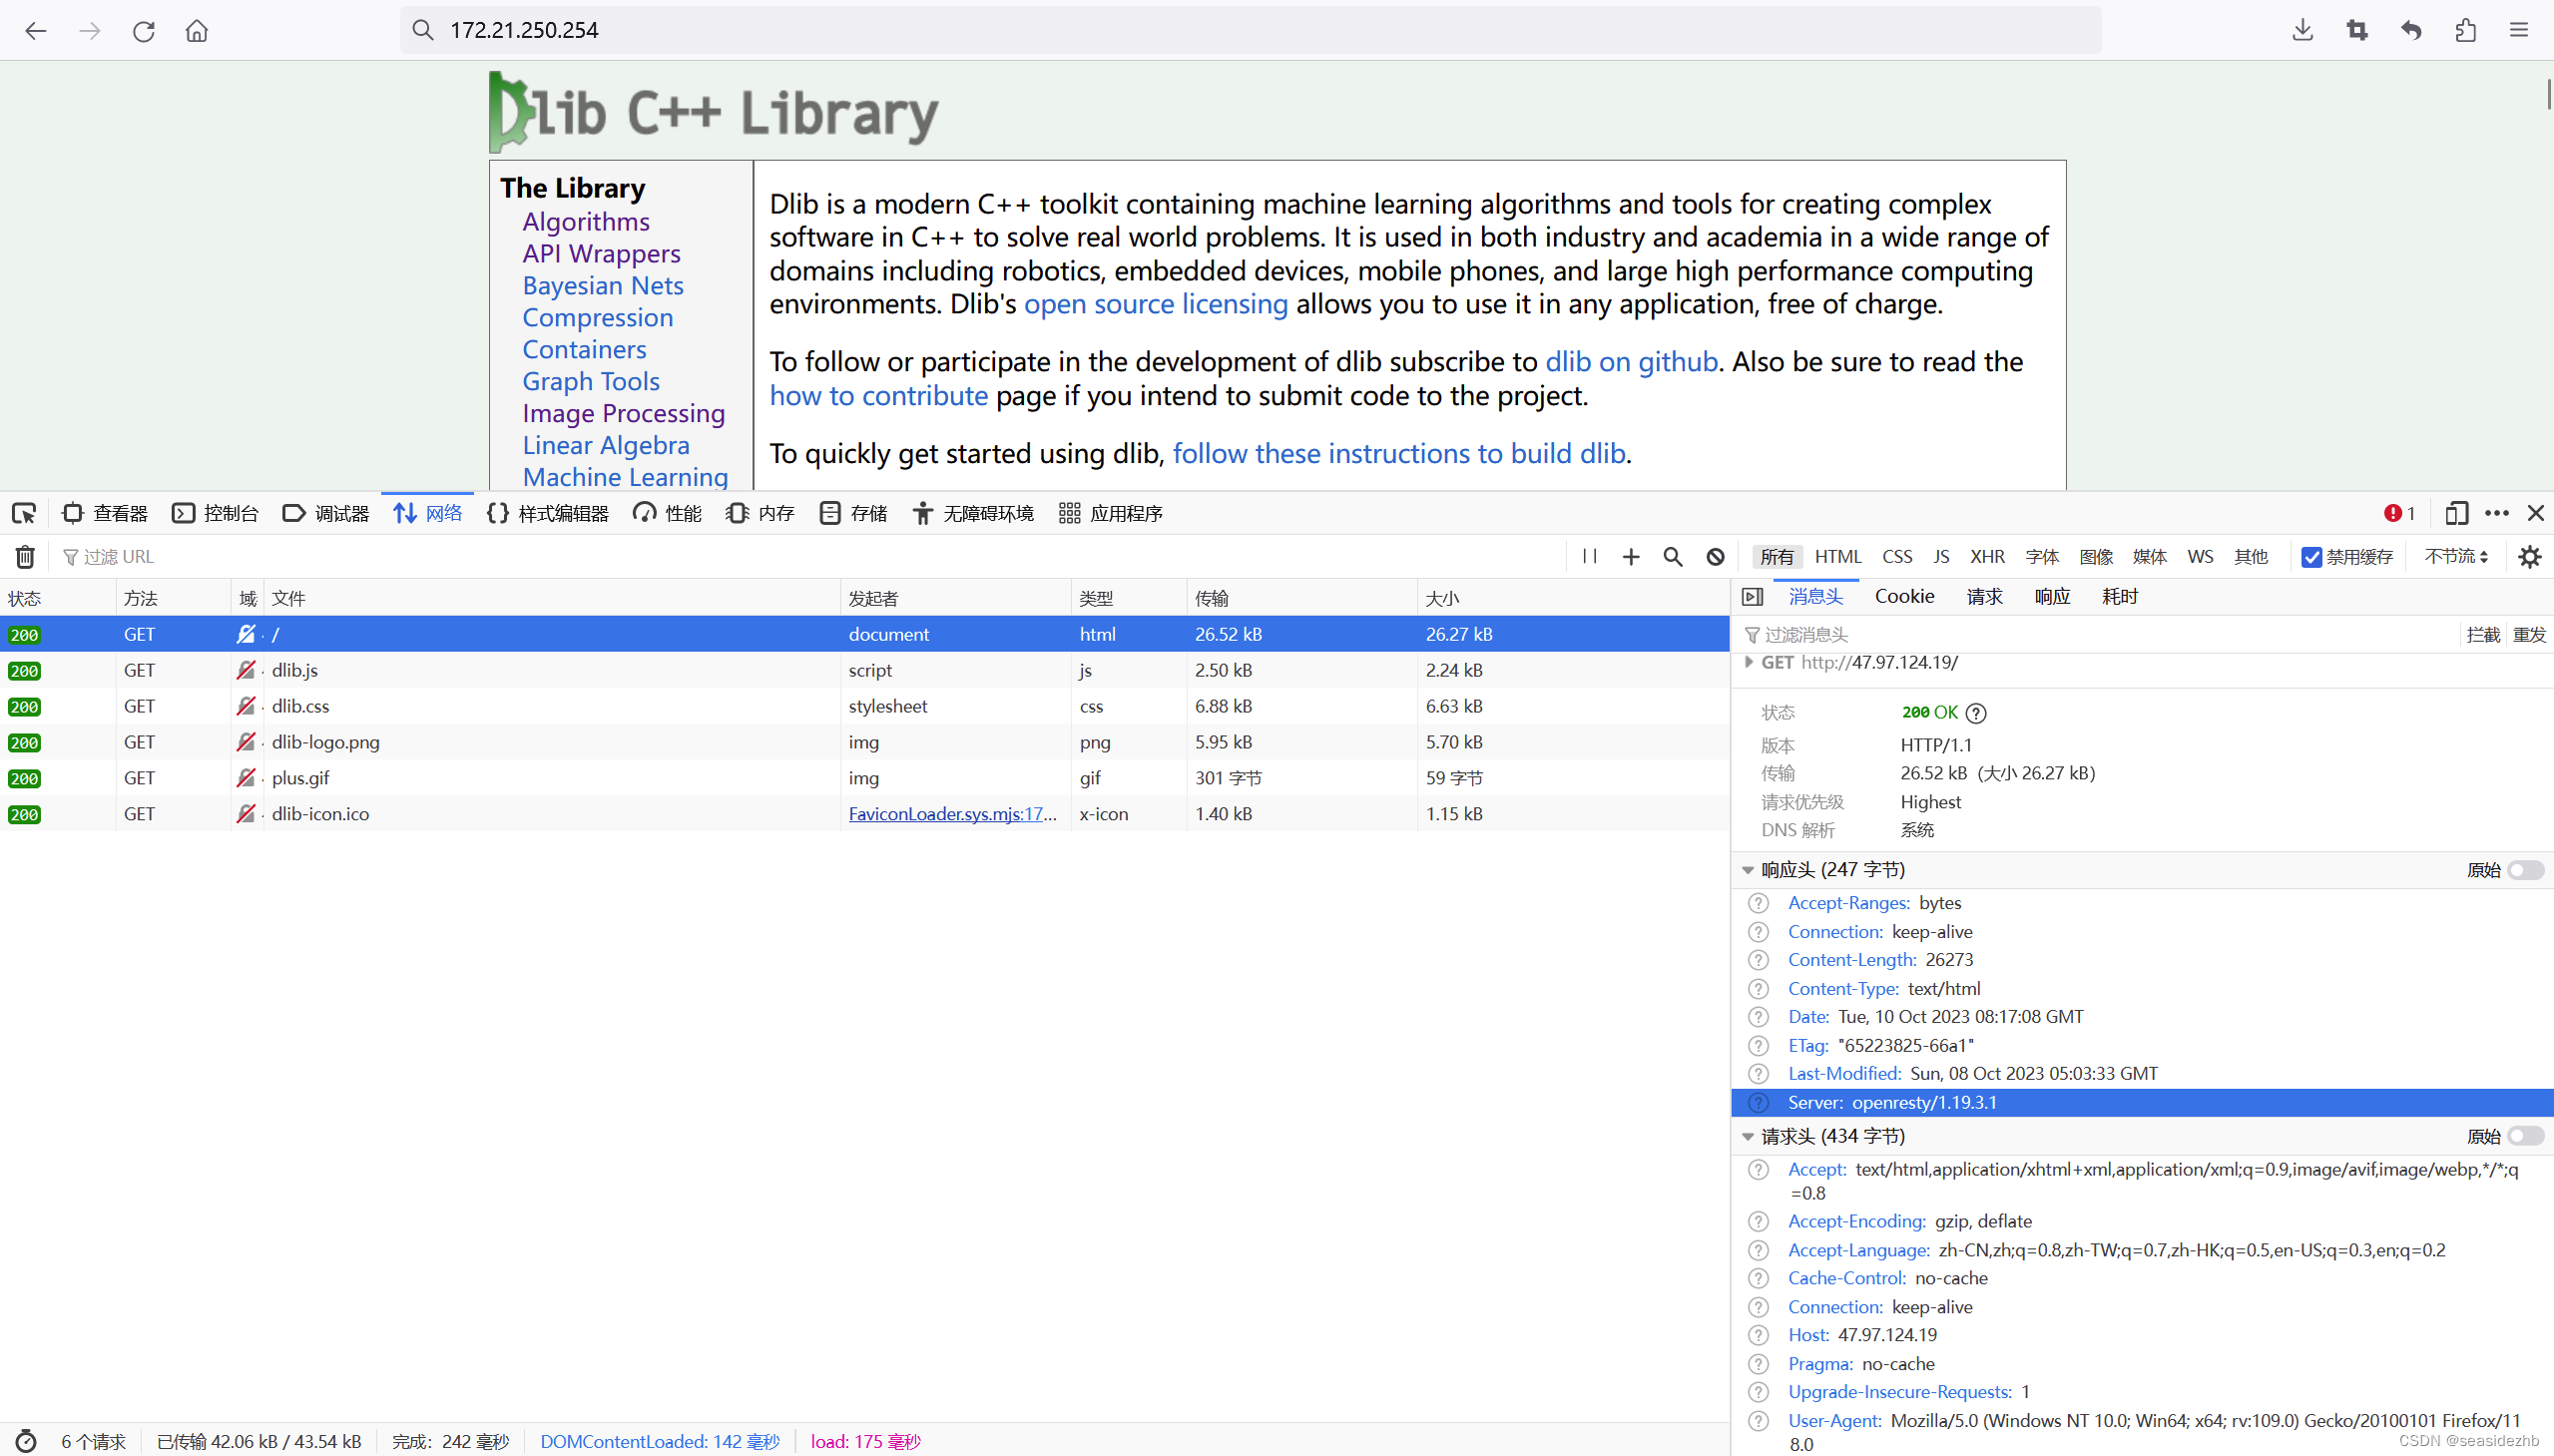Select the dlib-logo.png request row
2554x1456 pixels.
coord(865,742)
